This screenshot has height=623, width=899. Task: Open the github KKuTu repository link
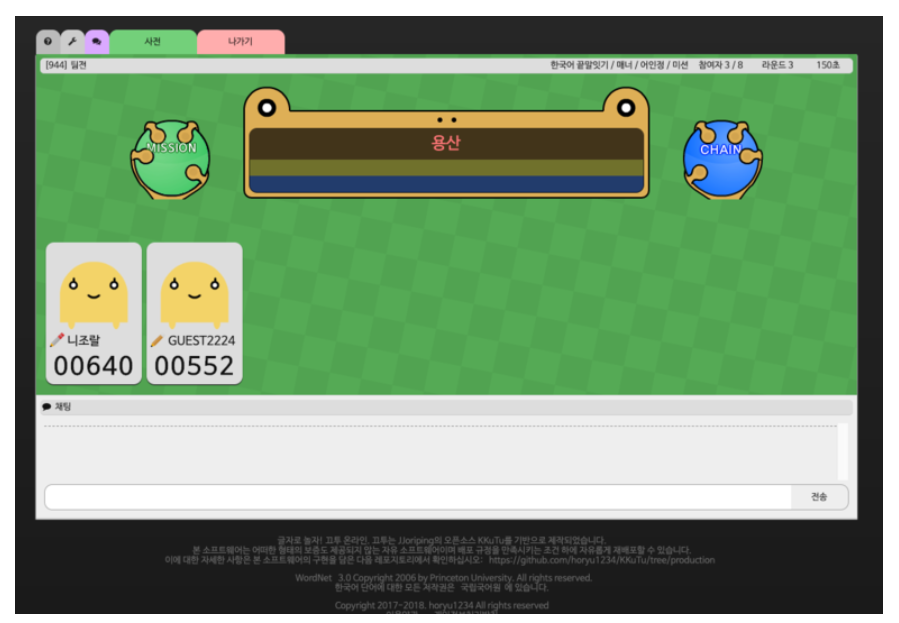(x=601, y=560)
